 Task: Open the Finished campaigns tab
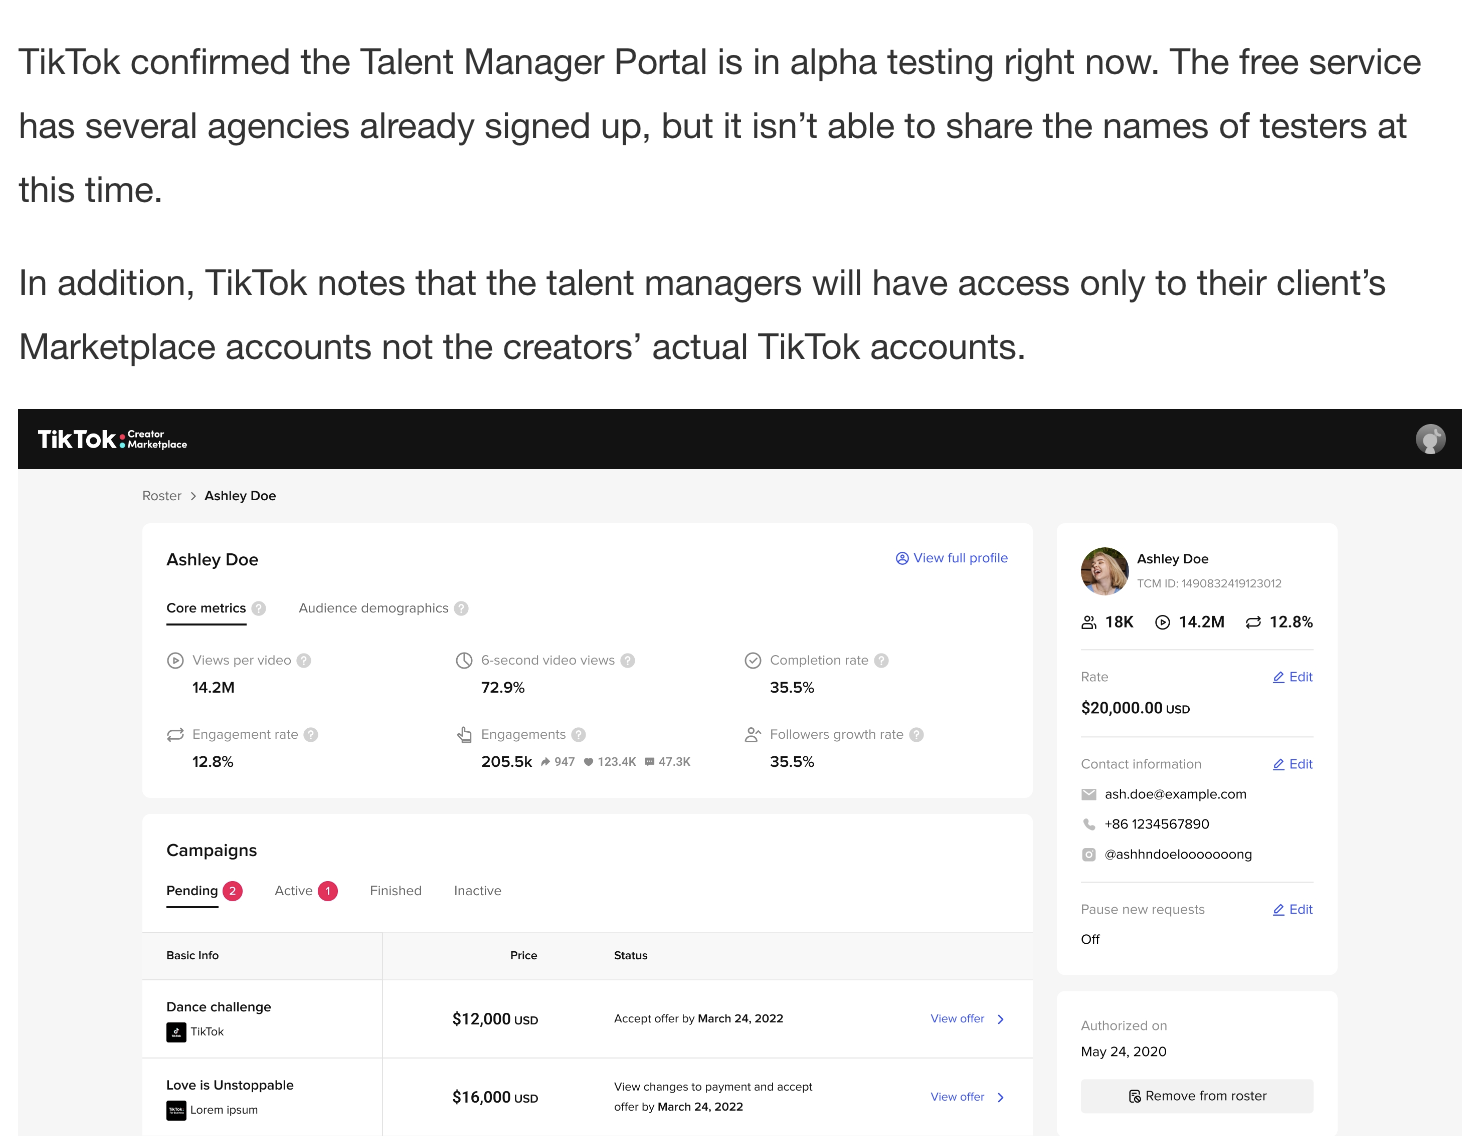tap(396, 891)
